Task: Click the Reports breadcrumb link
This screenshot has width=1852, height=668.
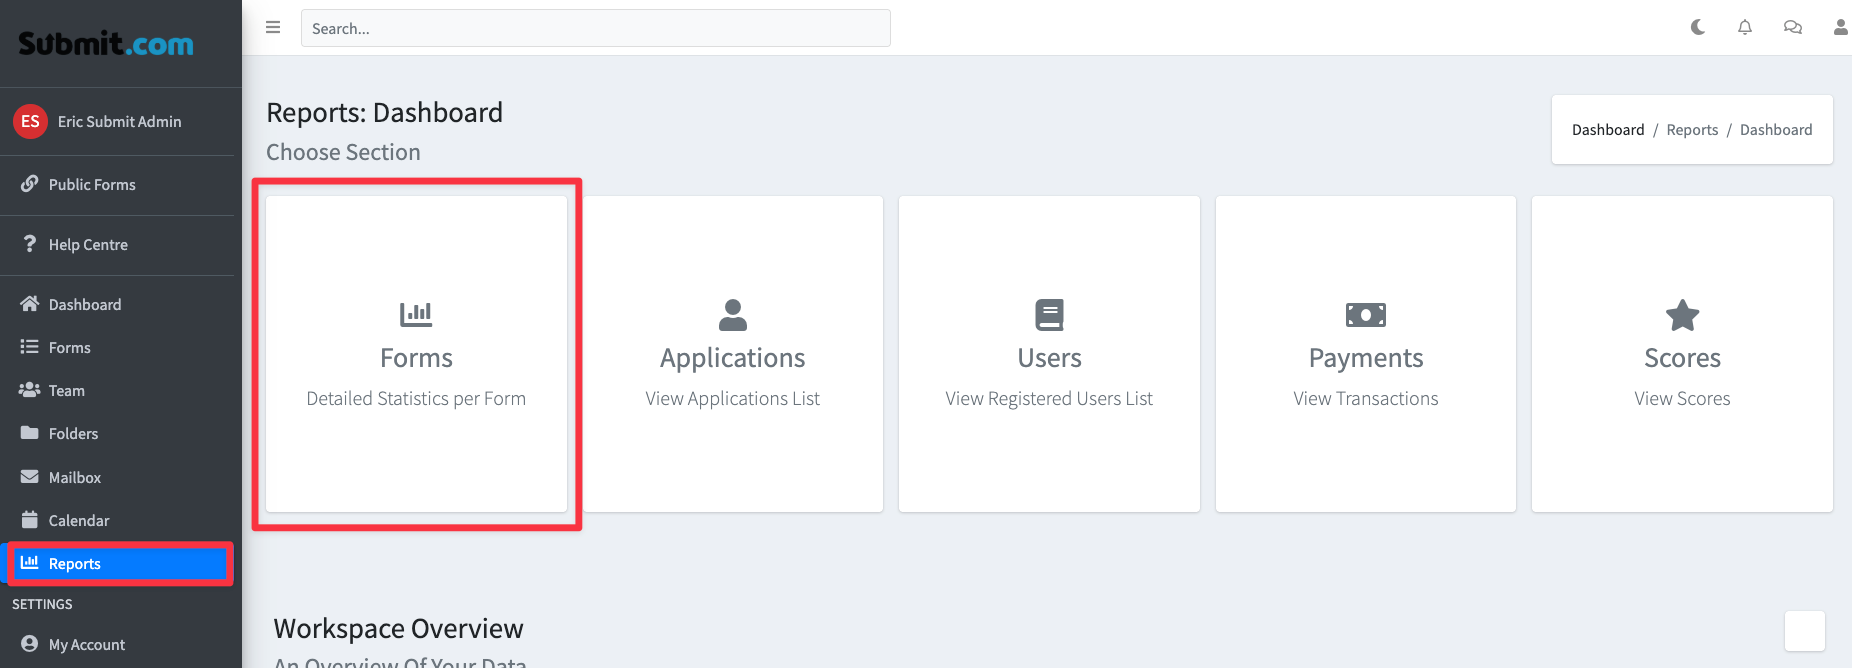Action: pyautogui.click(x=1692, y=130)
